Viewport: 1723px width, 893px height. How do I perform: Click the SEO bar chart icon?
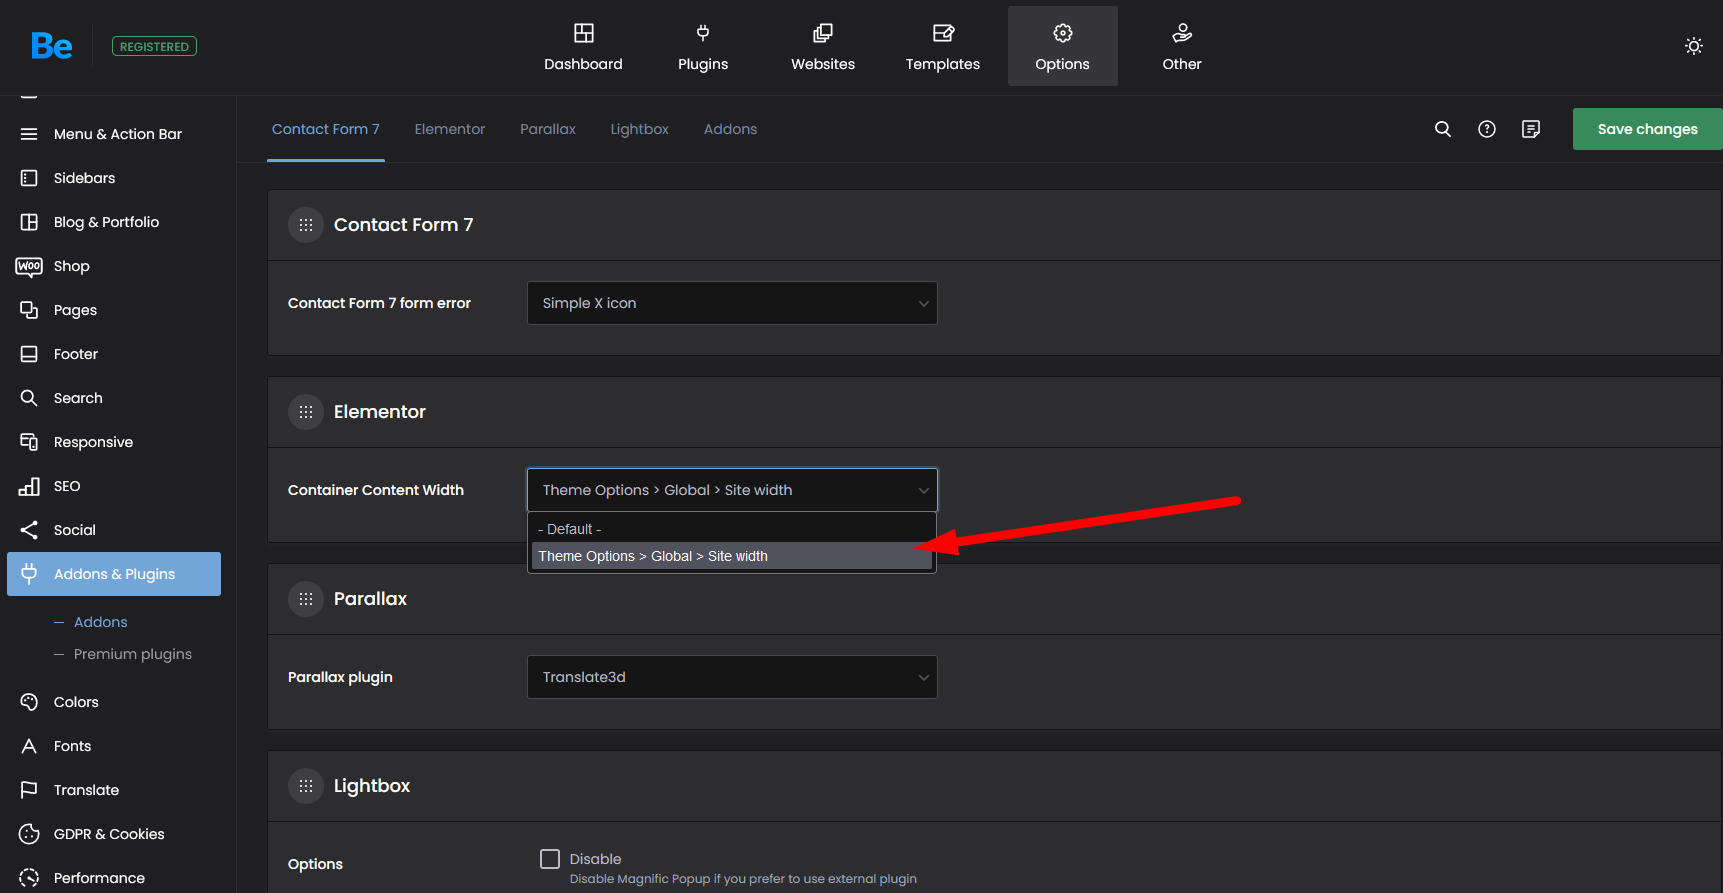tap(29, 486)
